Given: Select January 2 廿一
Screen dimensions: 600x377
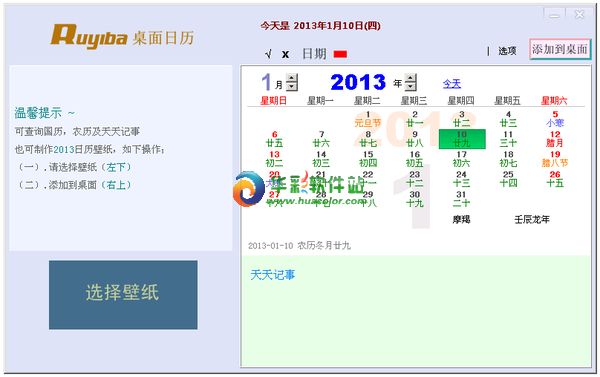Looking at the screenshot, I should coord(415,119).
